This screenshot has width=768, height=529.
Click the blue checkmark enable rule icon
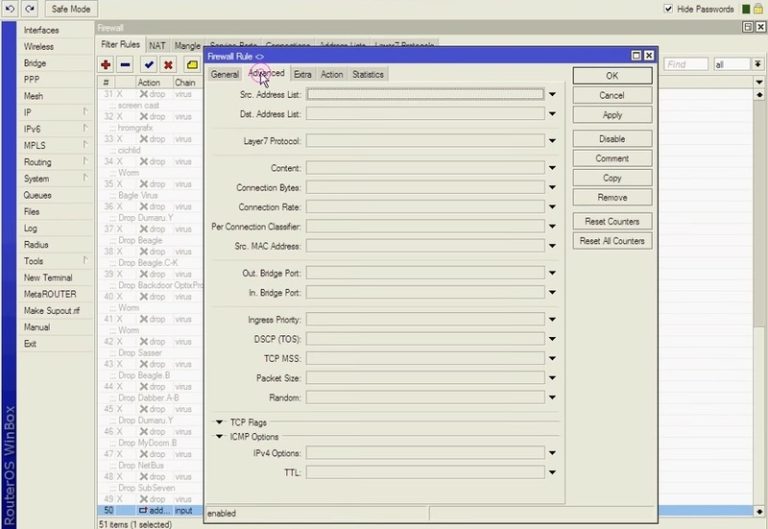[x=149, y=65]
